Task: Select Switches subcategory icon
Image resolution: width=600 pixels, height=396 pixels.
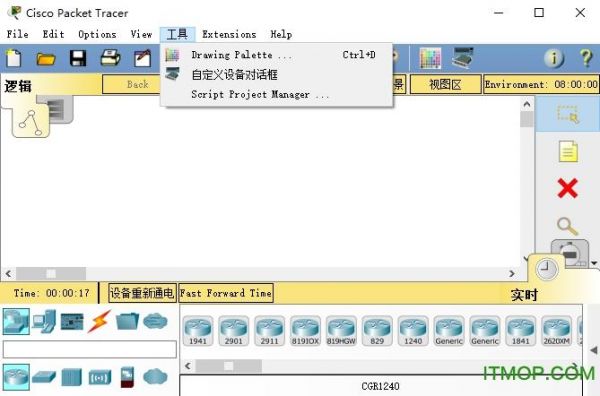Action: coord(44,377)
